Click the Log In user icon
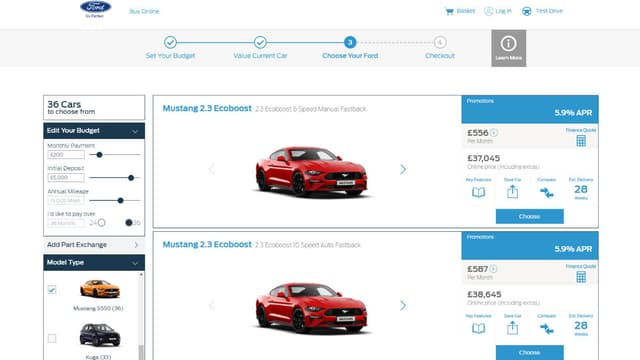Screen dimensions: 640x360 click(x=489, y=11)
